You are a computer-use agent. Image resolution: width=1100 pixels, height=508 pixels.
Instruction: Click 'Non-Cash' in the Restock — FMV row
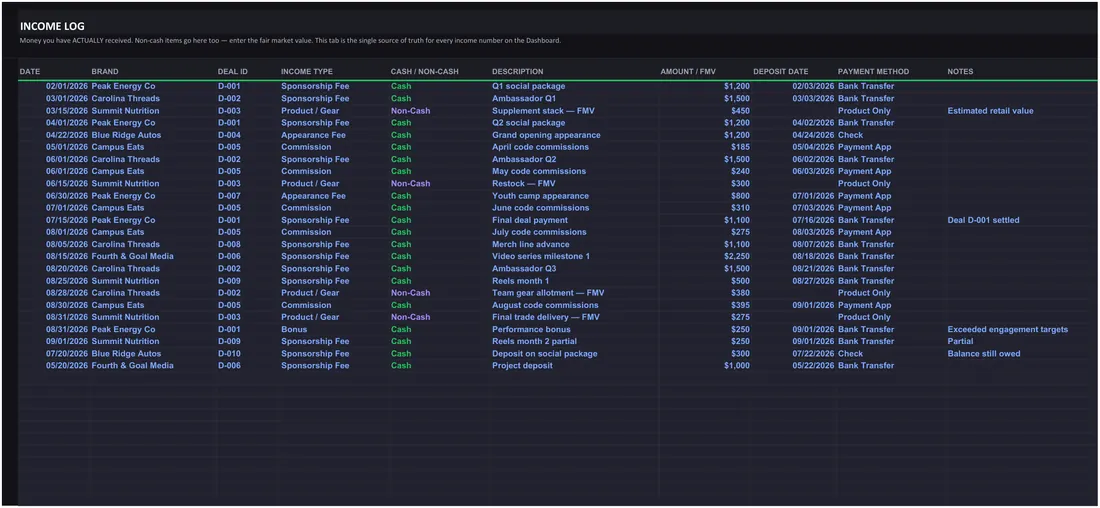(410, 184)
